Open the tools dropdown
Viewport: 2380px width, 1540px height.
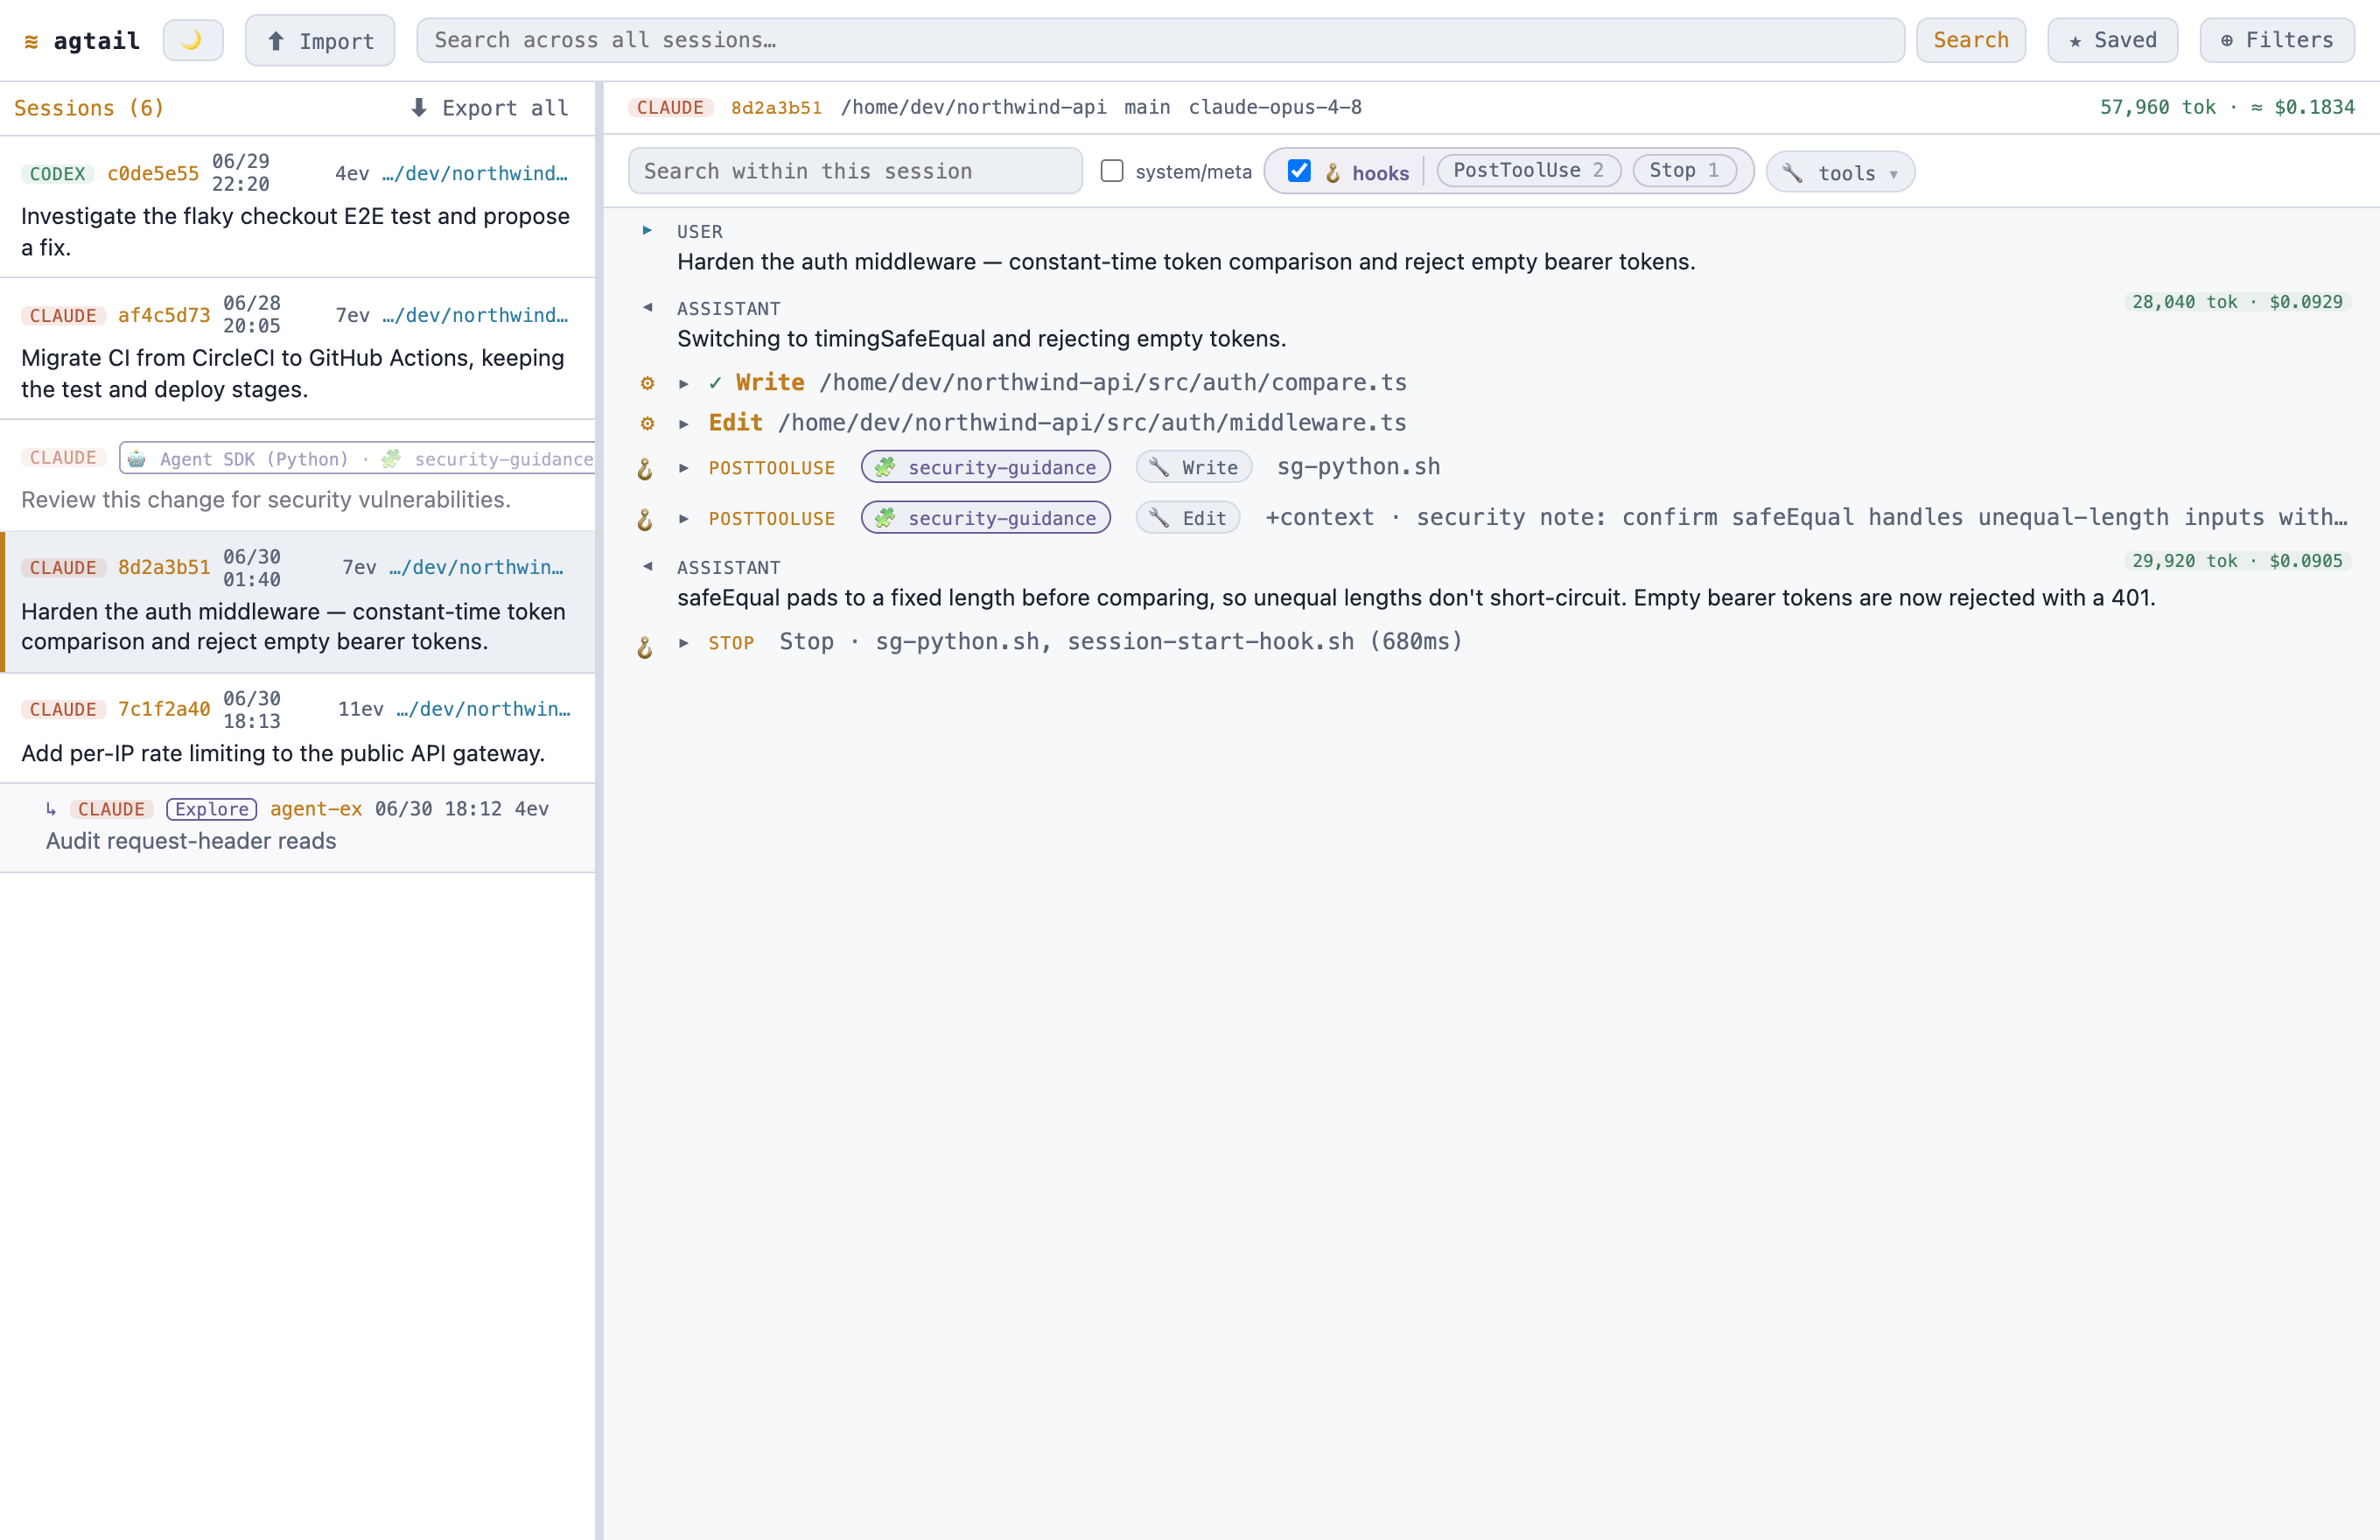[1840, 172]
